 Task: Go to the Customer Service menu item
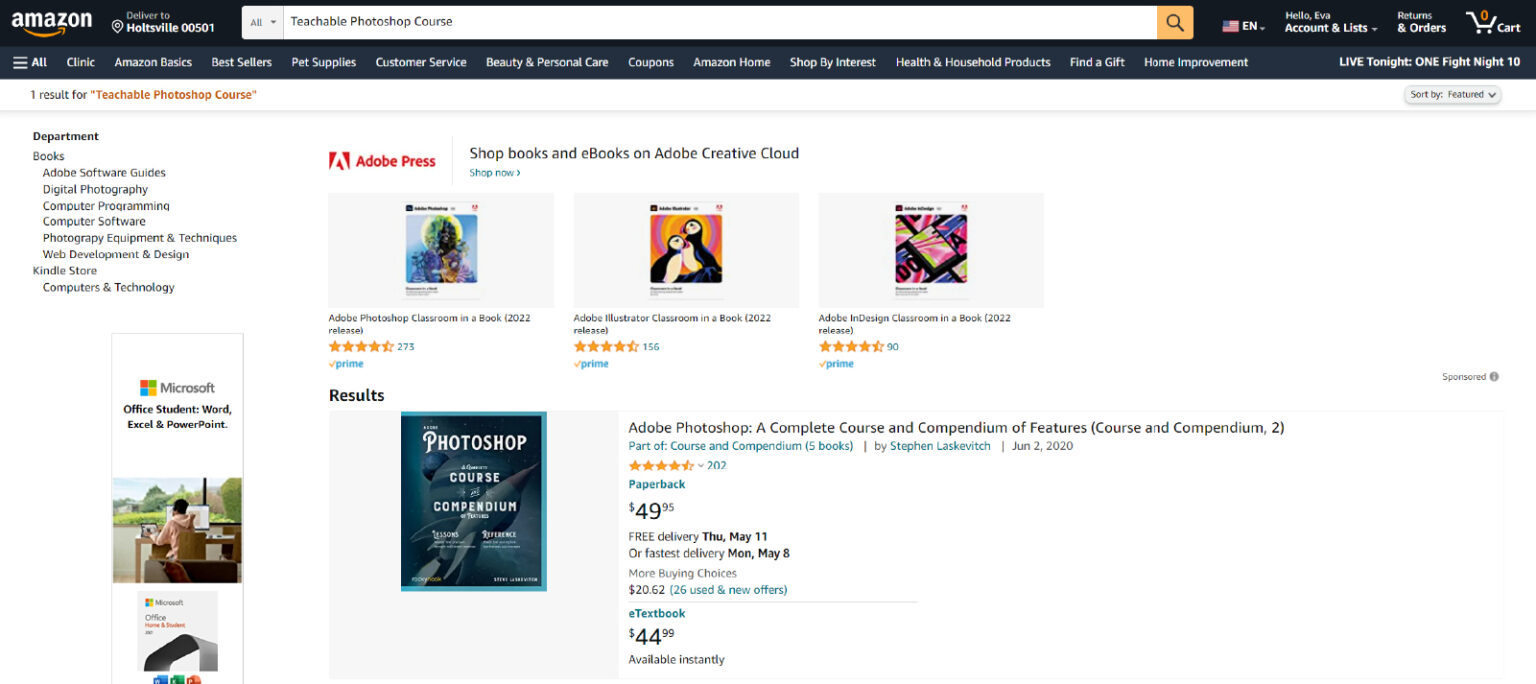[x=420, y=61]
